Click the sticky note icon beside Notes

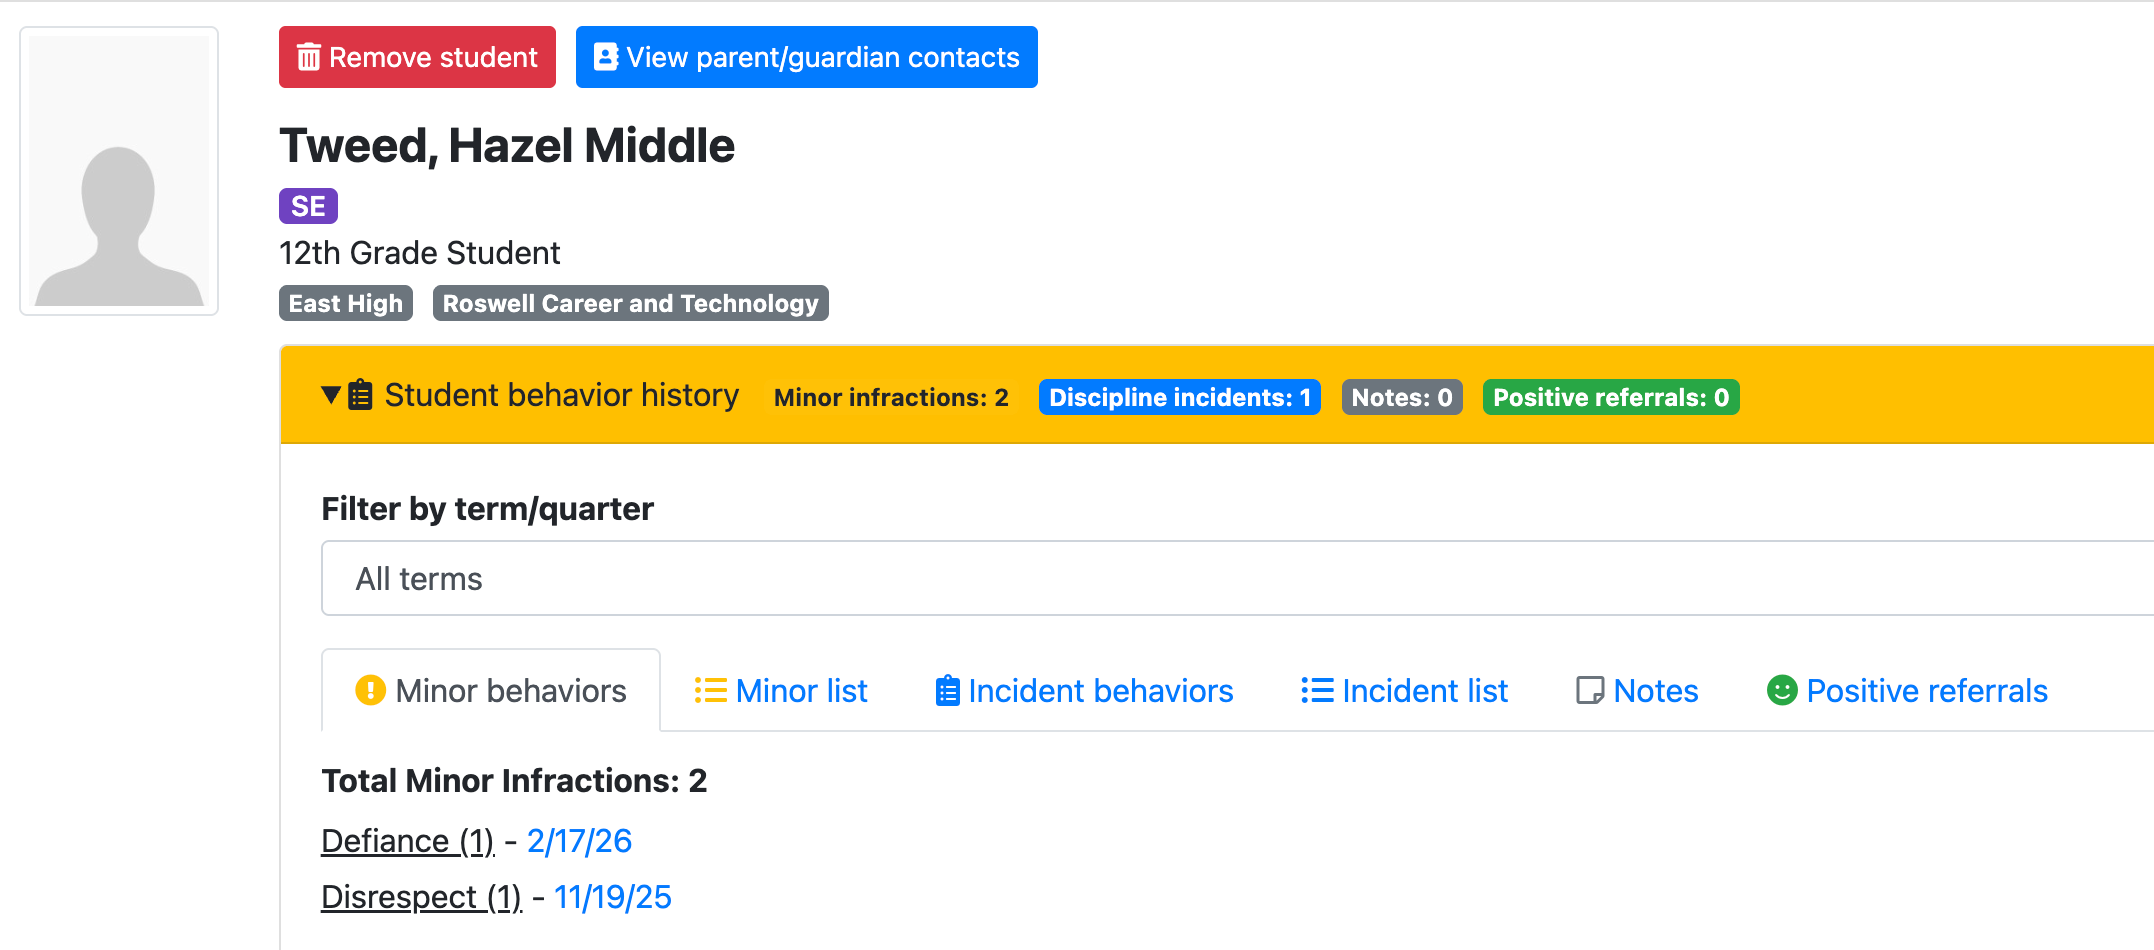[1590, 690]
